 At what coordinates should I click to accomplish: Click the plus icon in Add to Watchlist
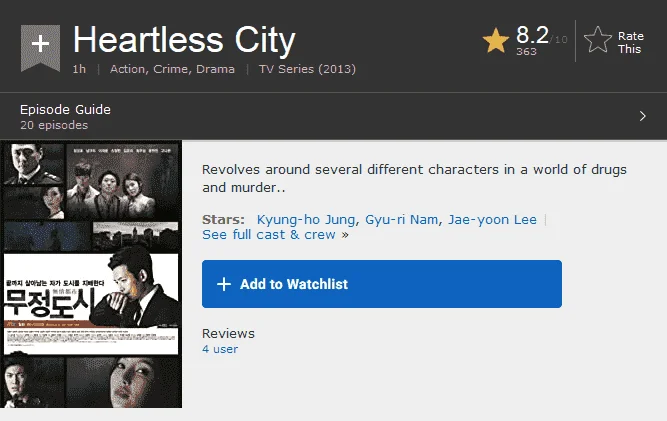[224, 284]
